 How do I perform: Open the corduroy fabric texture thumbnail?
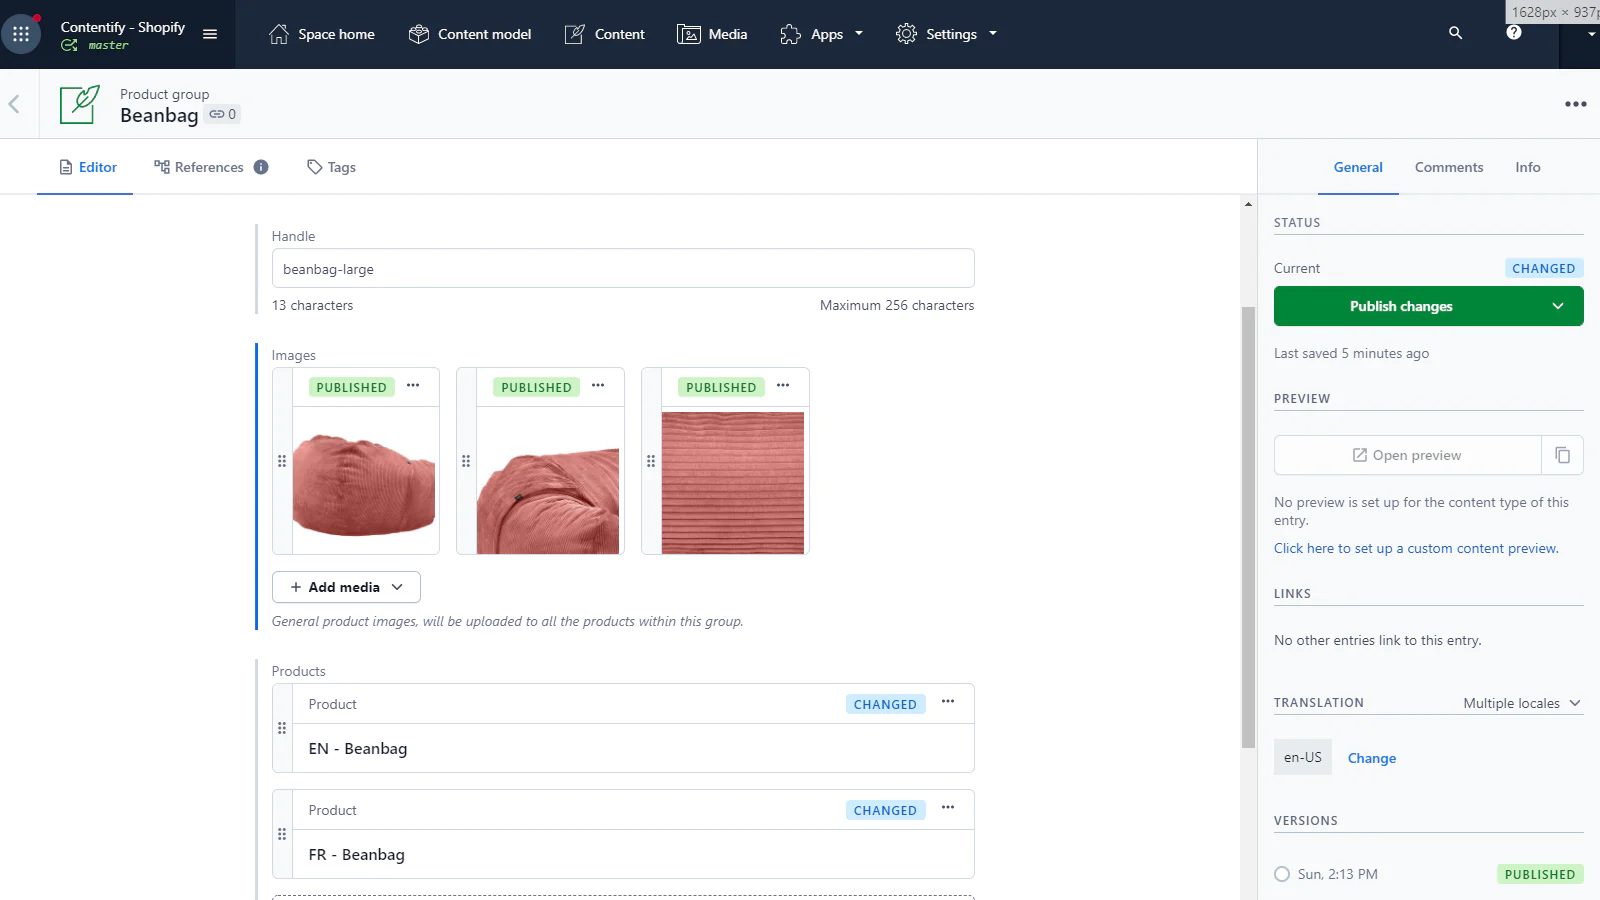click(x=733, y=482)
